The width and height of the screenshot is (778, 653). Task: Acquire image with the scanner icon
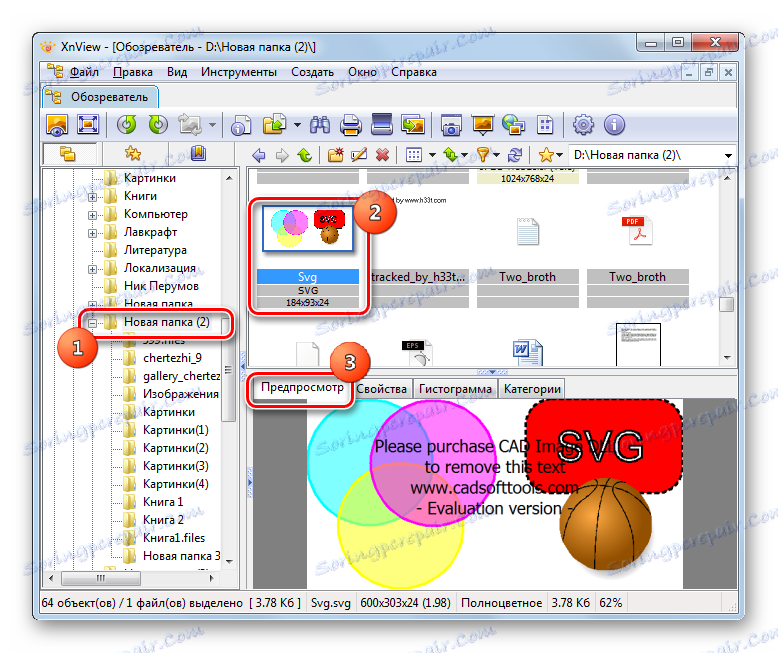click(x=382, y=125)
